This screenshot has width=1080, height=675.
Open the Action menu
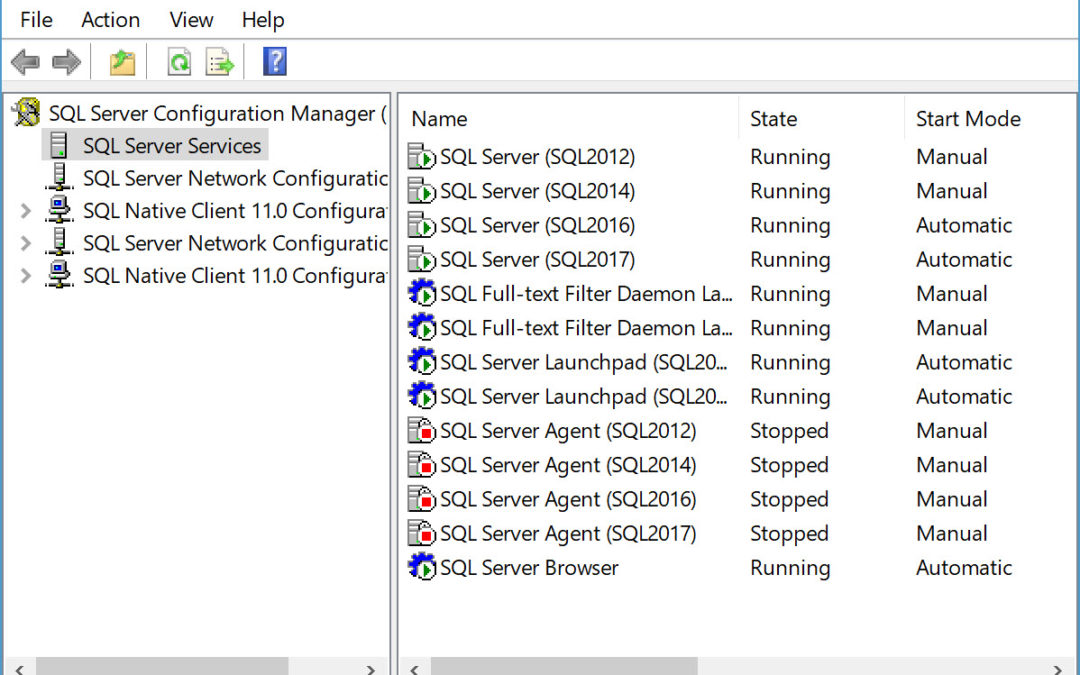pos(110,20)
